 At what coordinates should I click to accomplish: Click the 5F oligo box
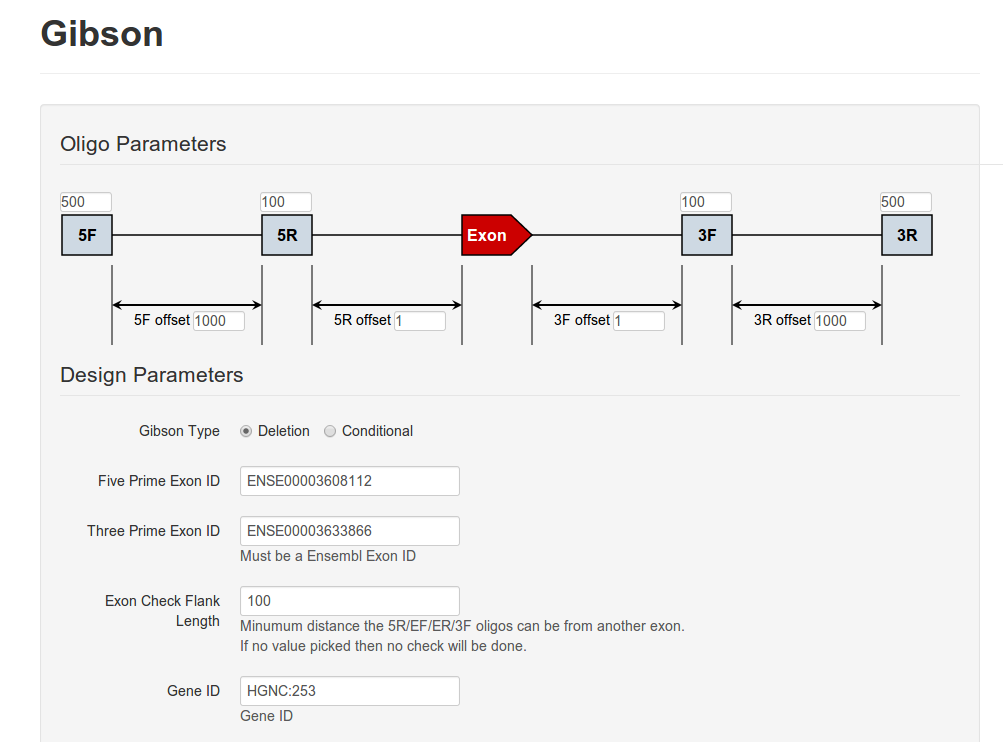pyautogui.click(x=87, y=235)
